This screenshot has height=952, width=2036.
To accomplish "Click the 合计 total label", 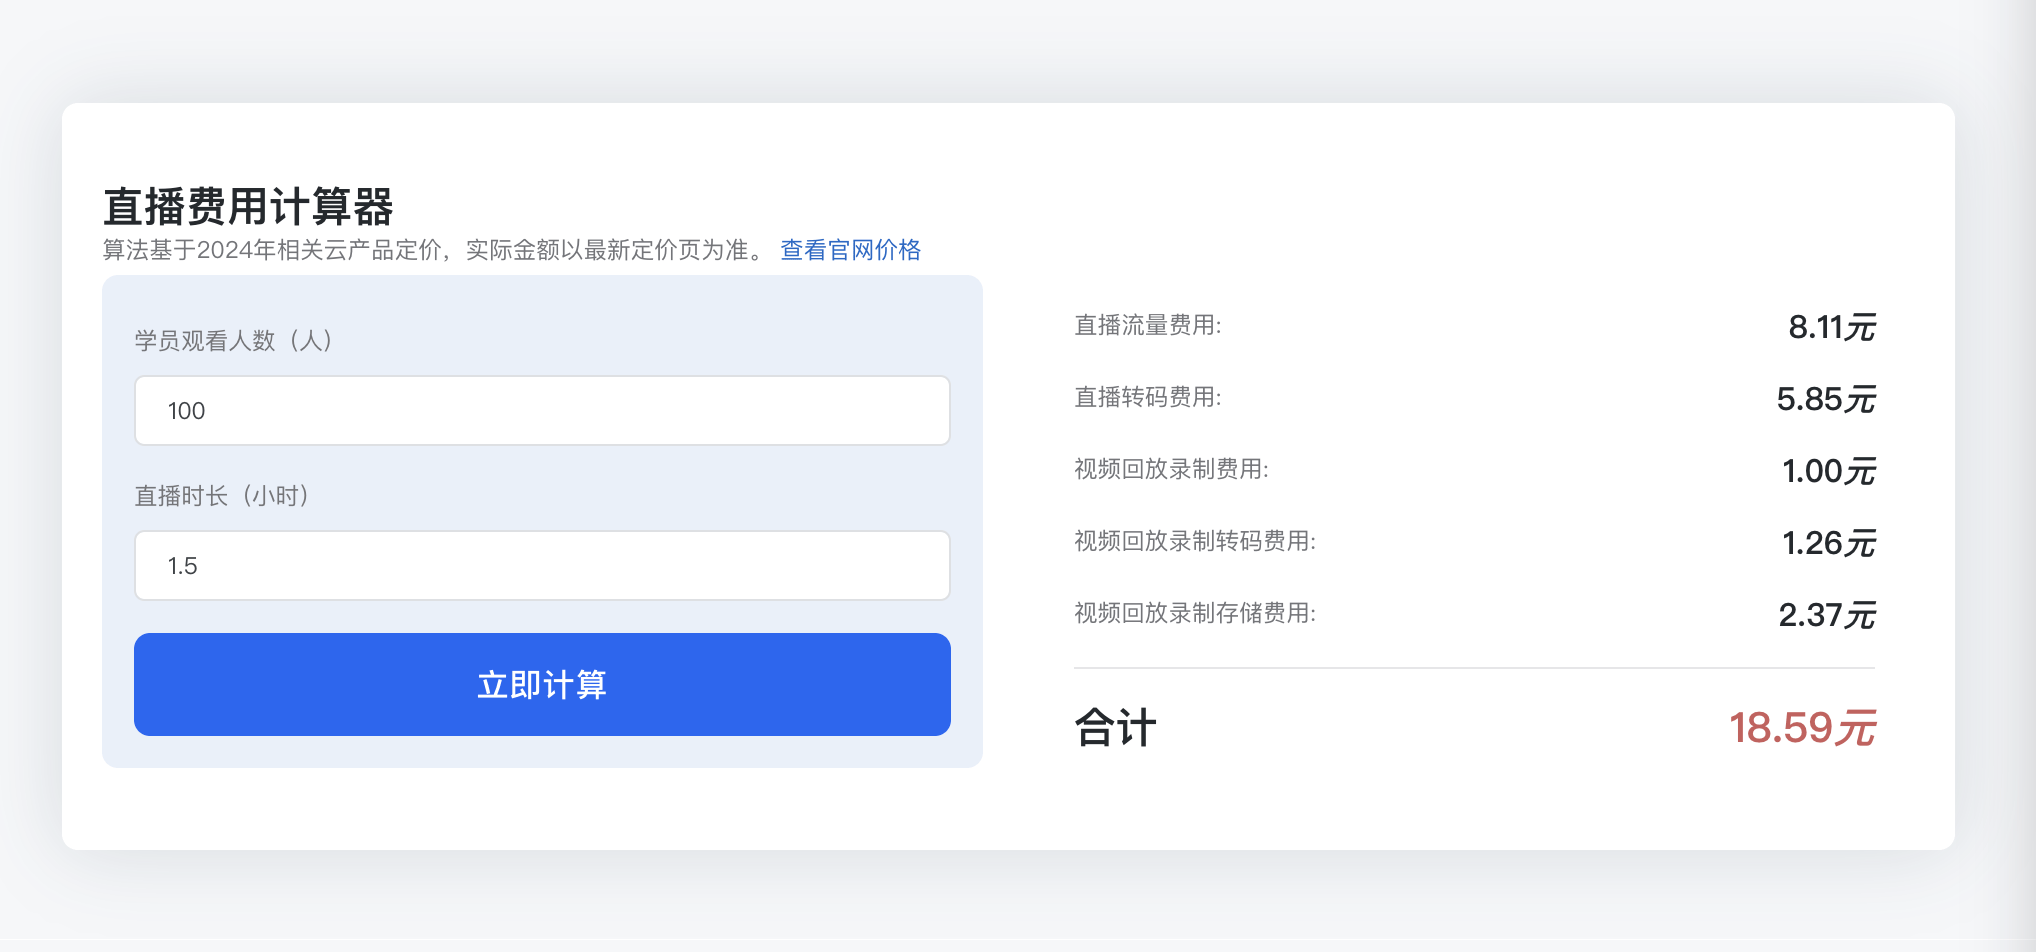I will [1115, 728].
